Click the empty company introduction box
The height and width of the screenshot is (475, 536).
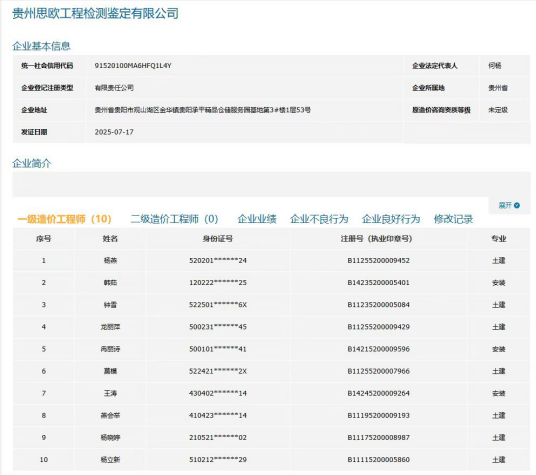pyautogui.click(x=271, y=184)
